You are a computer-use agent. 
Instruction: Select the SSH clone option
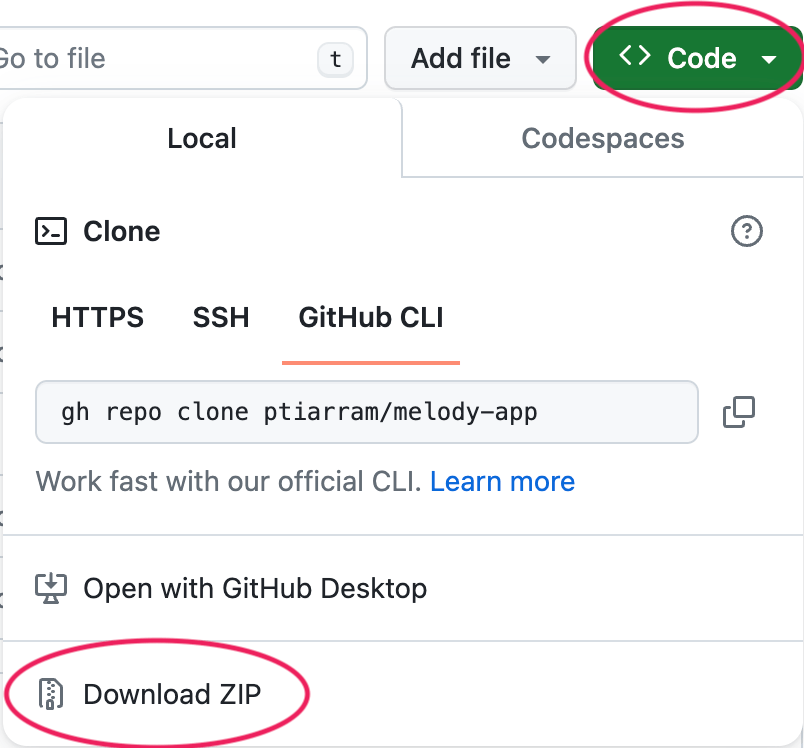(x=220, y=317)
